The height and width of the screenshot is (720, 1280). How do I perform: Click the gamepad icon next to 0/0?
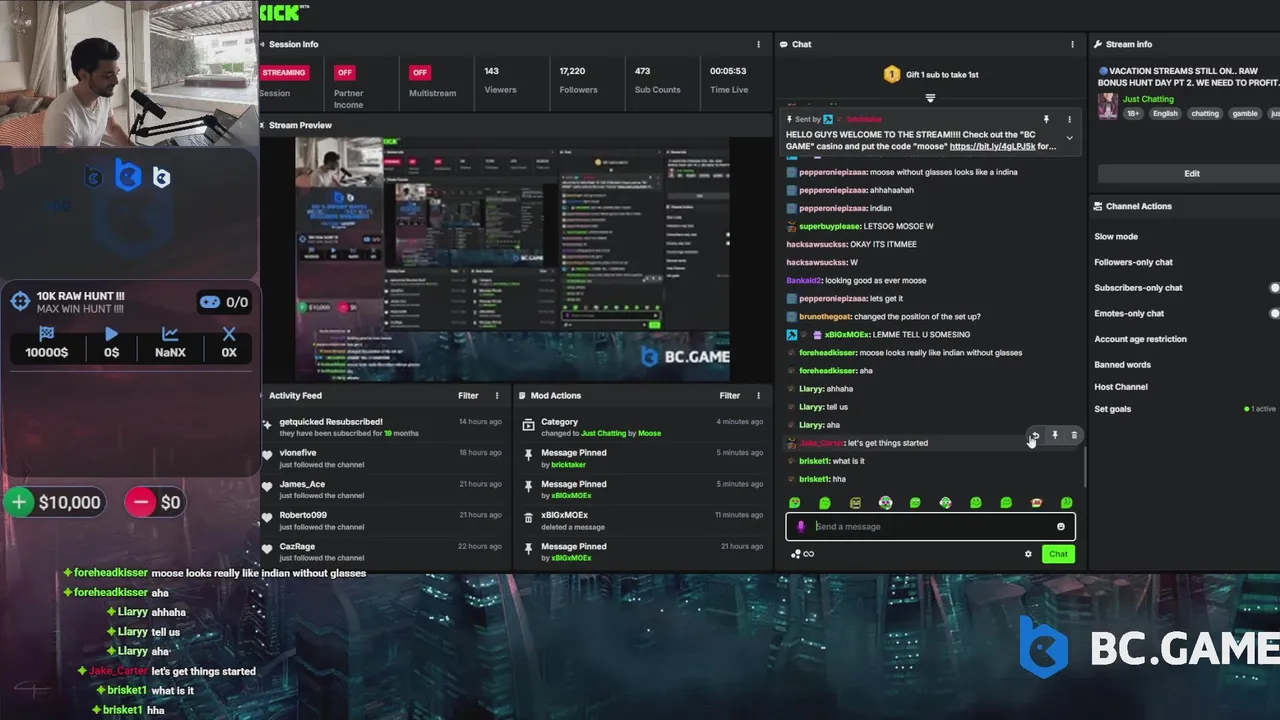[x=210, y=302]
